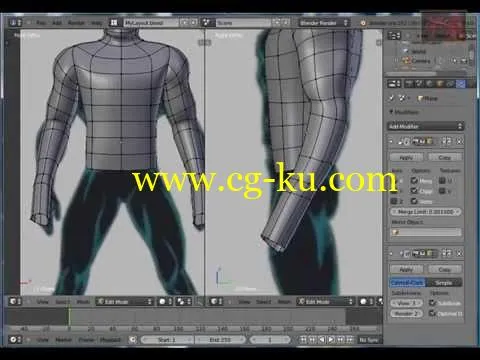Move Mirror modifier using up/down arrows
Screen dimensions: 480x360
pos(446,141)
